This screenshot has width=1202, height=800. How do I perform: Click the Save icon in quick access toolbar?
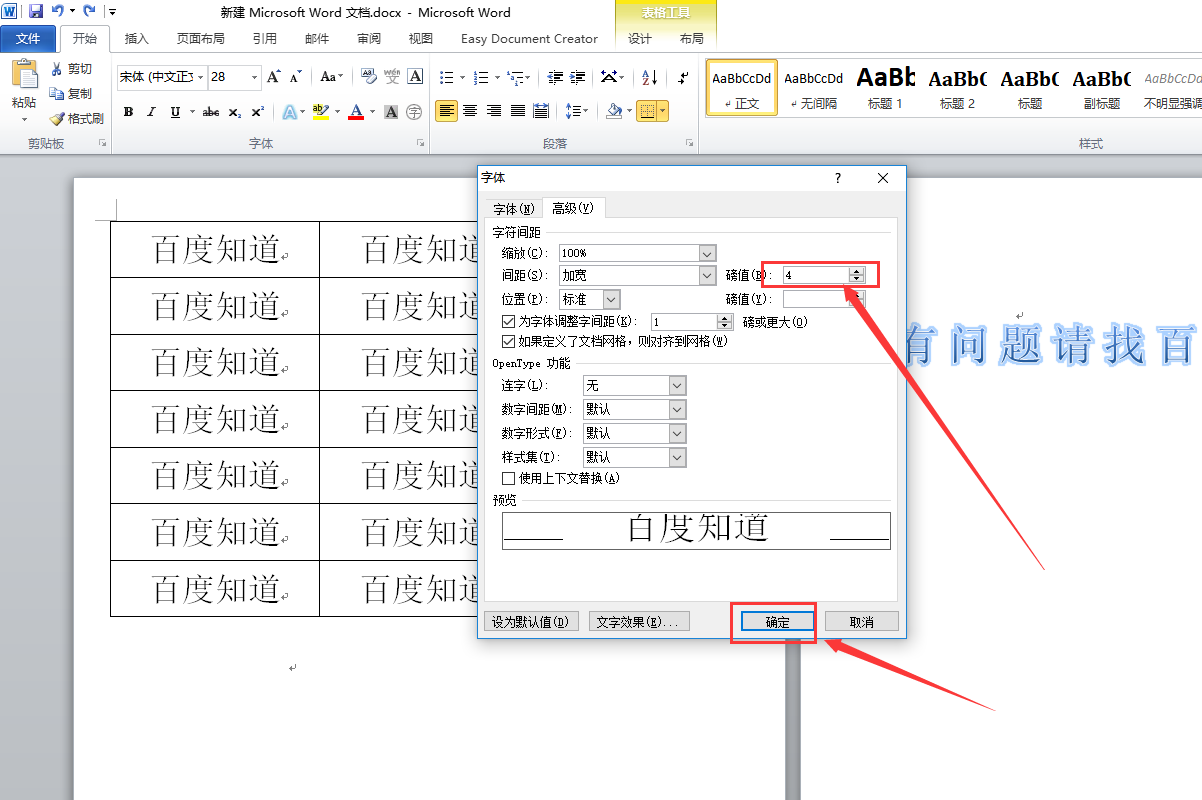(35, 11)
